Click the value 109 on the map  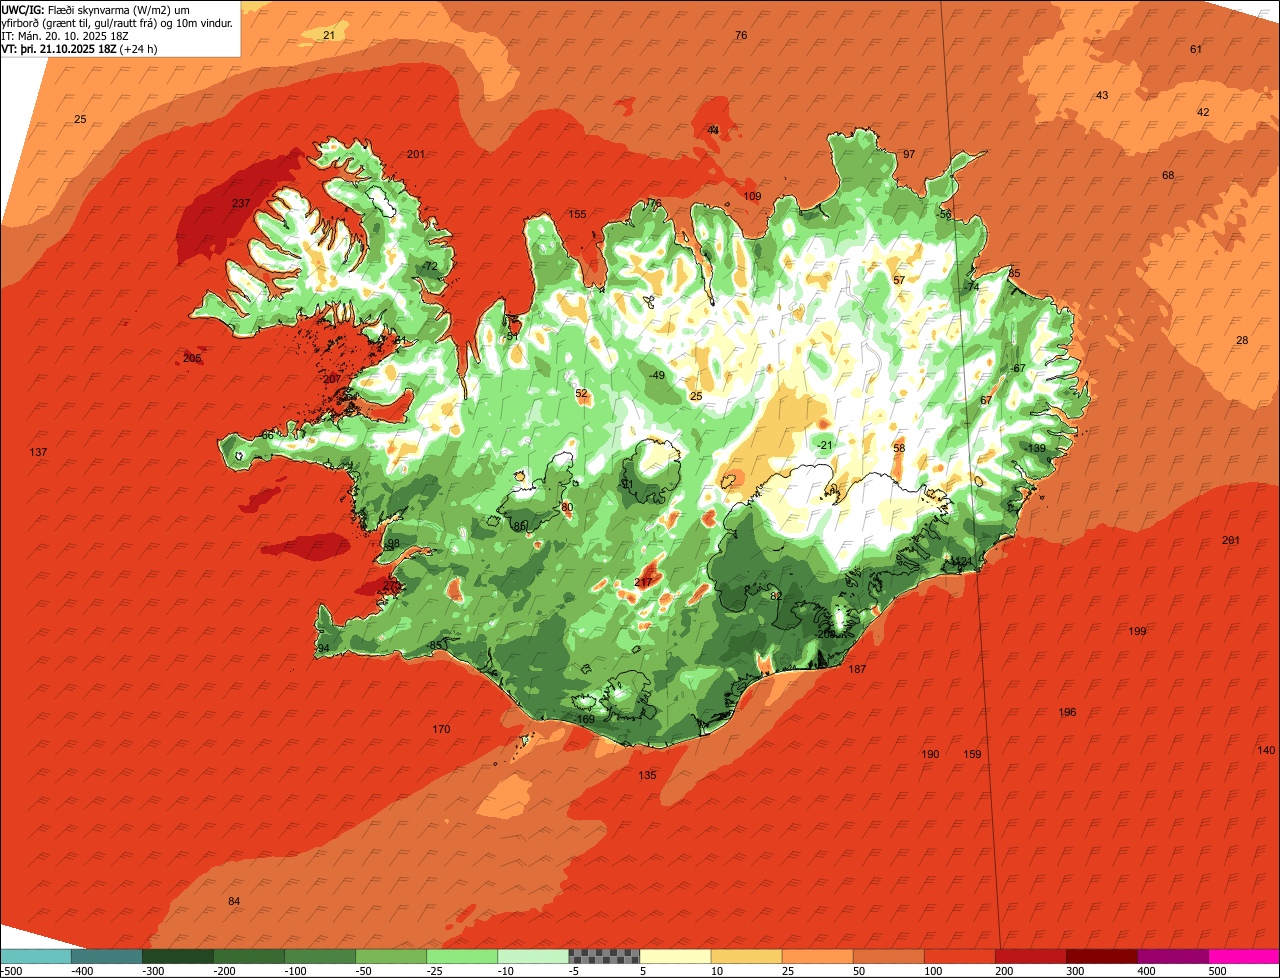tap(752, 196)
